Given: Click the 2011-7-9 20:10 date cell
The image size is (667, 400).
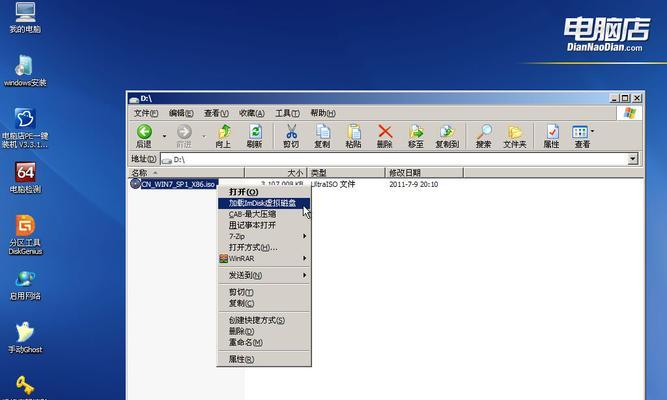Looking at the screenshot, I should (413, 184).
